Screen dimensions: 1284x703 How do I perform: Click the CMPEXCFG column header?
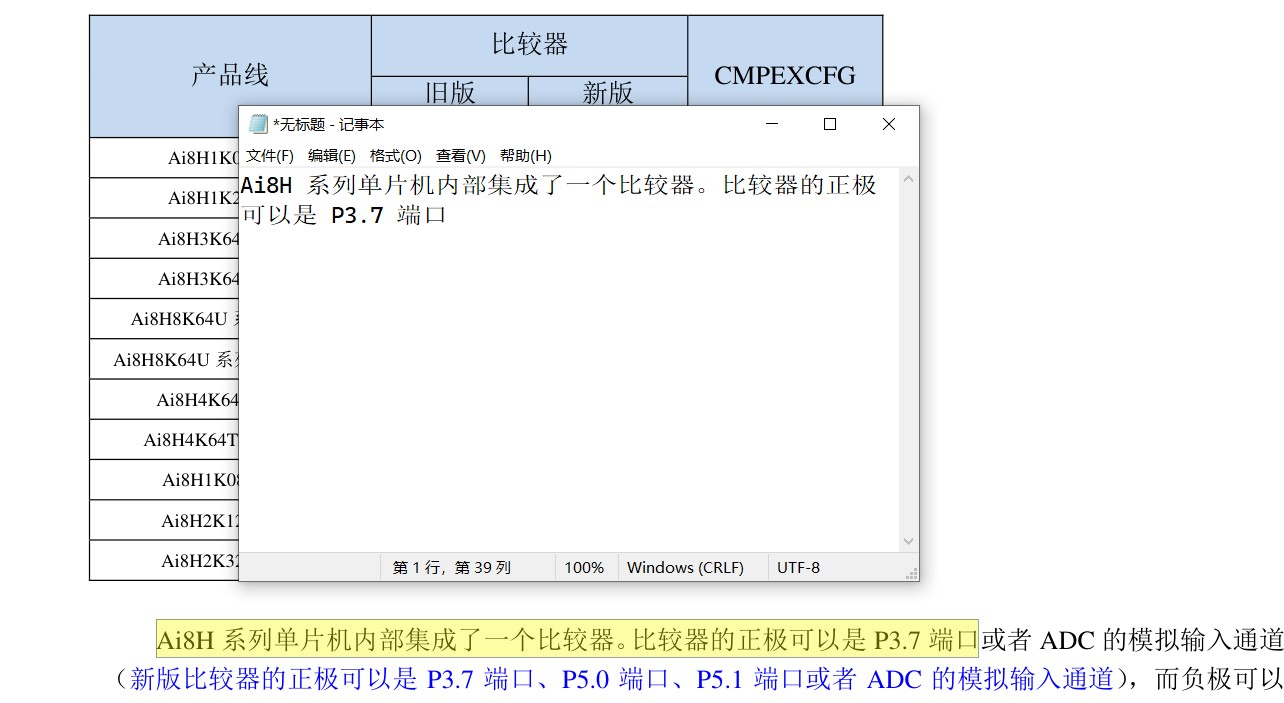785,75
